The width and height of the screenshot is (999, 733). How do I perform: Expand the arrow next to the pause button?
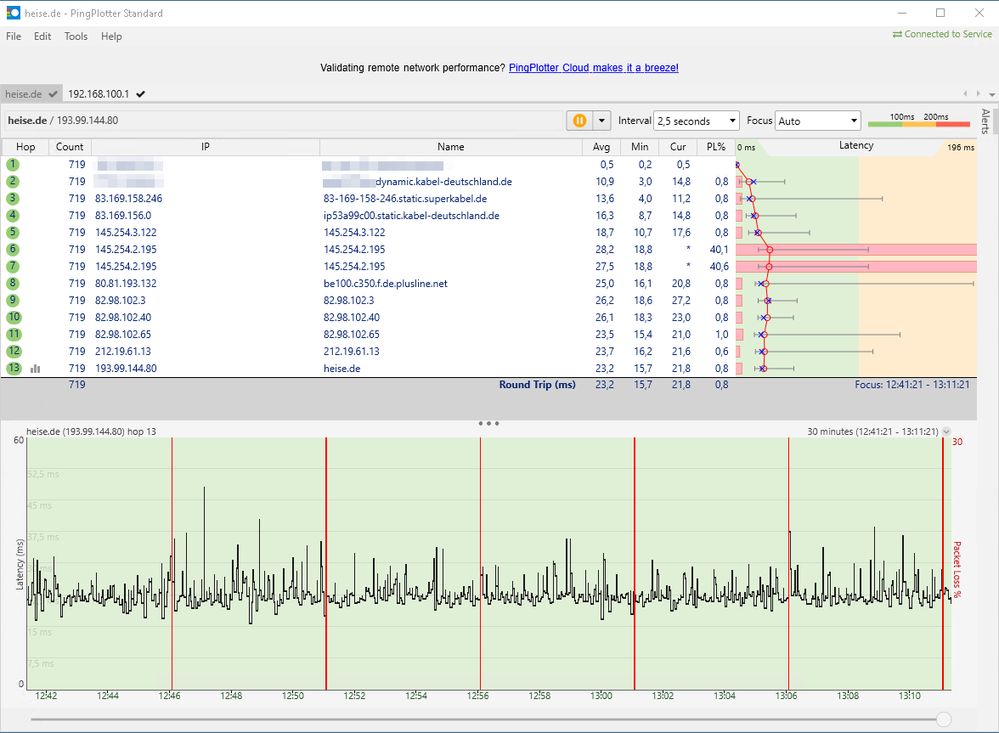(x=599, y=120)
